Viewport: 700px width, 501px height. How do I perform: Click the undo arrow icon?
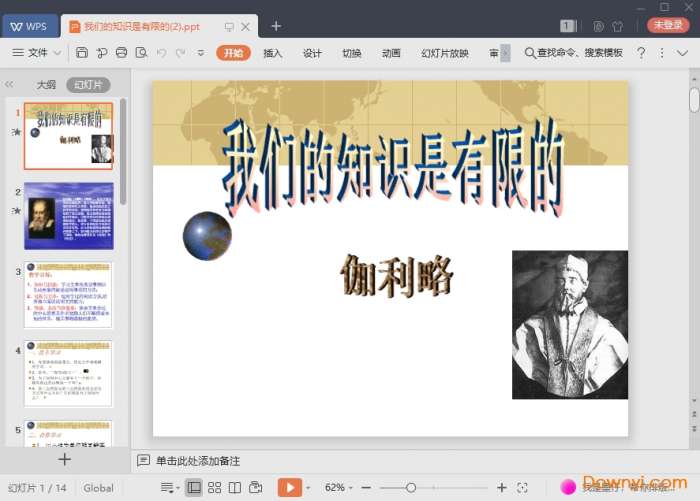[162, 53]
